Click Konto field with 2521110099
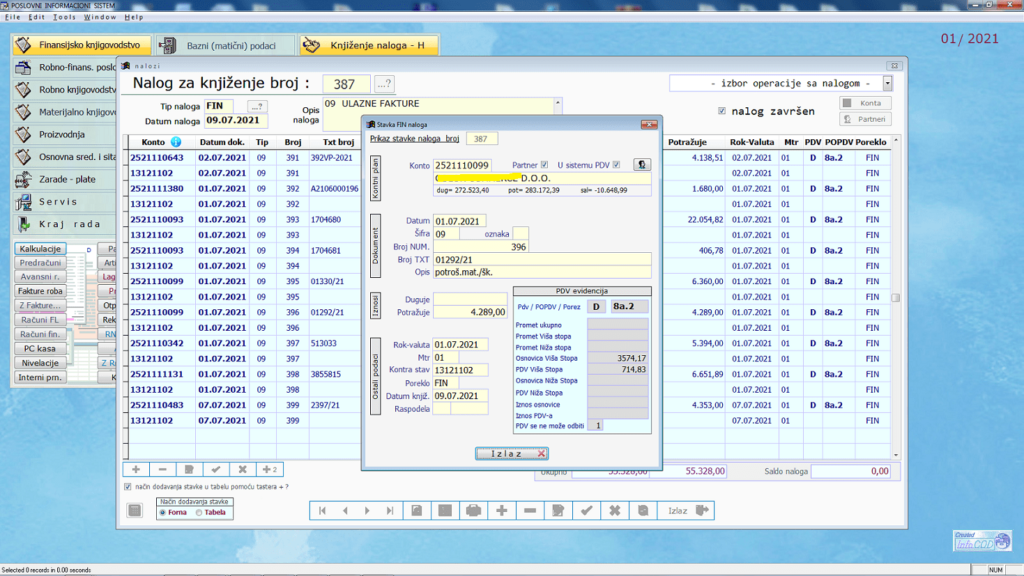 tap(462, 165)
